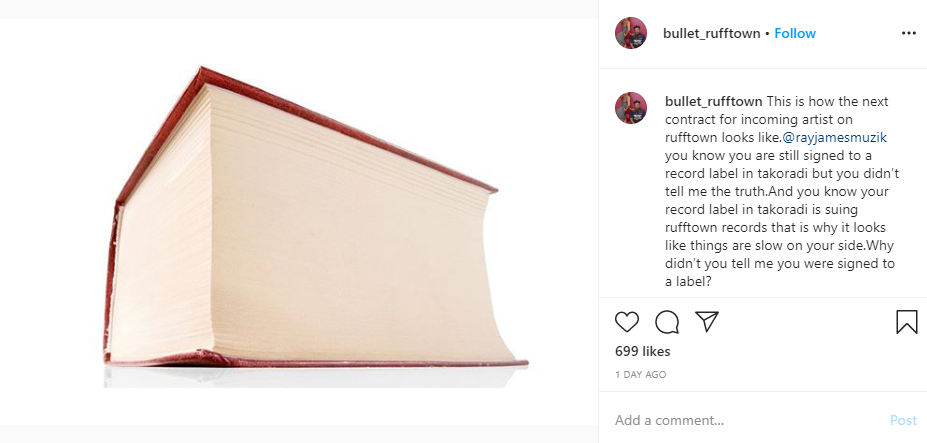This screenshot has width=927, height=443.
Task: Visit the @rayjamesmuzik mention
Action: [835, 138]
